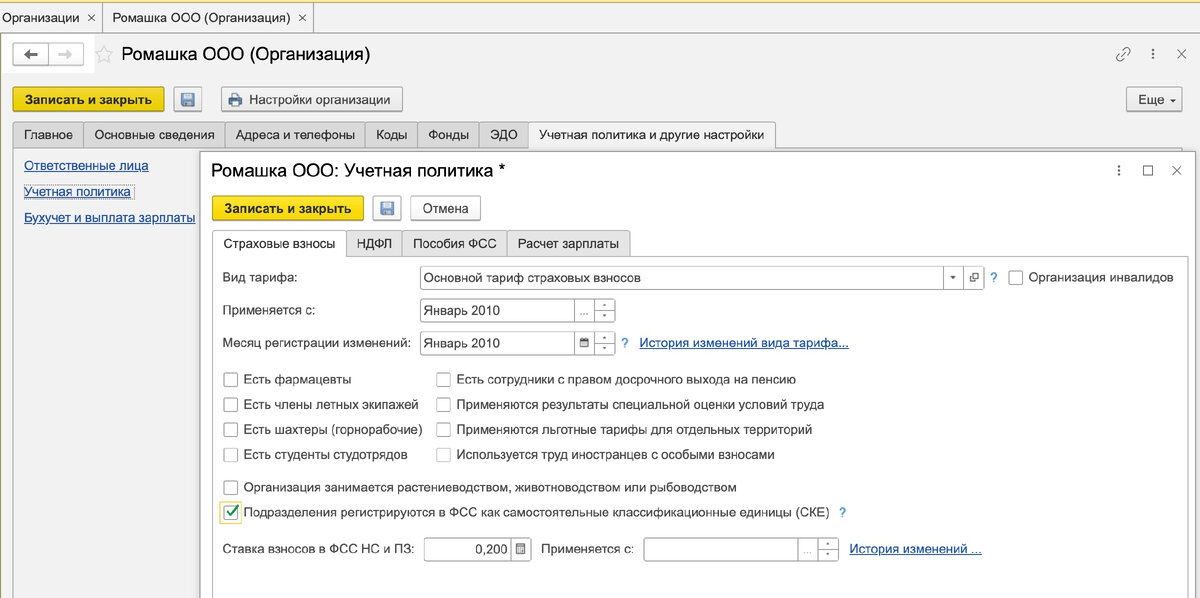Viewport: 1200px width, 598px height.
Task: Go back with the left arrow button
Action: [x=31, y=54]
